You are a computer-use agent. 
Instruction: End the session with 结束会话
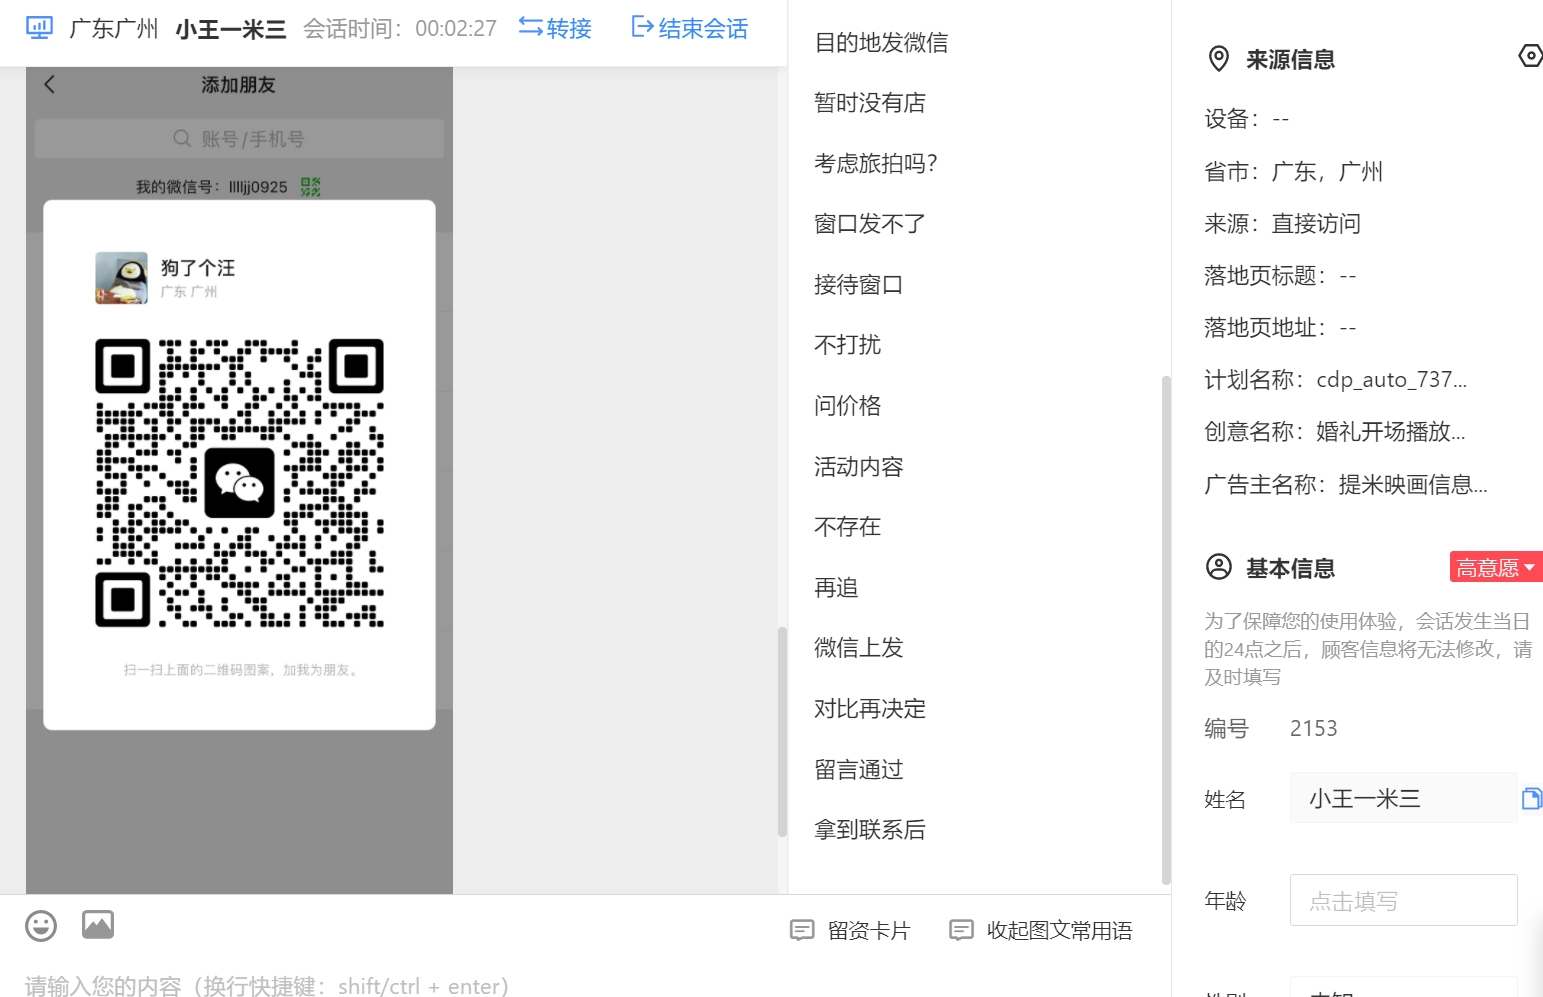click(689, 28)
